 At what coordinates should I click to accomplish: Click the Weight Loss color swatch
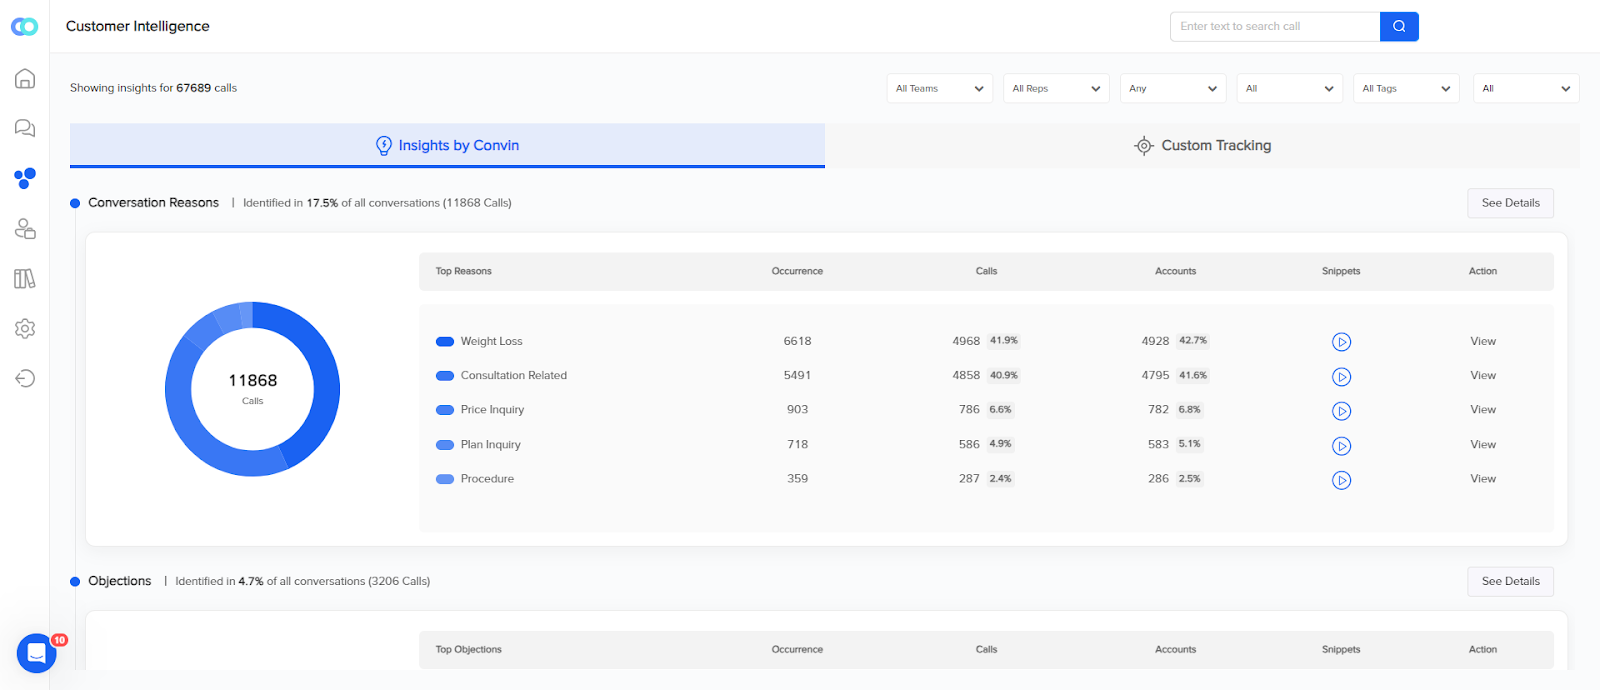(445, 342)
